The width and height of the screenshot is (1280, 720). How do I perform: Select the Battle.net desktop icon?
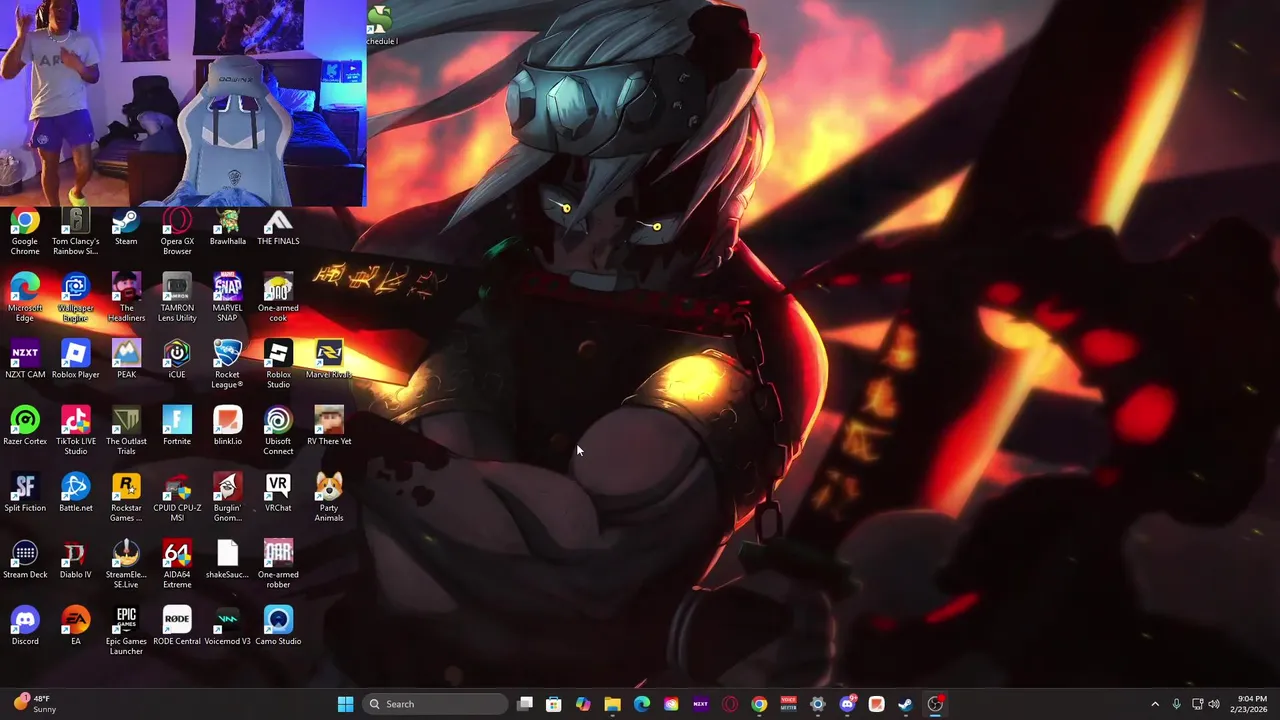coord(76,493)
